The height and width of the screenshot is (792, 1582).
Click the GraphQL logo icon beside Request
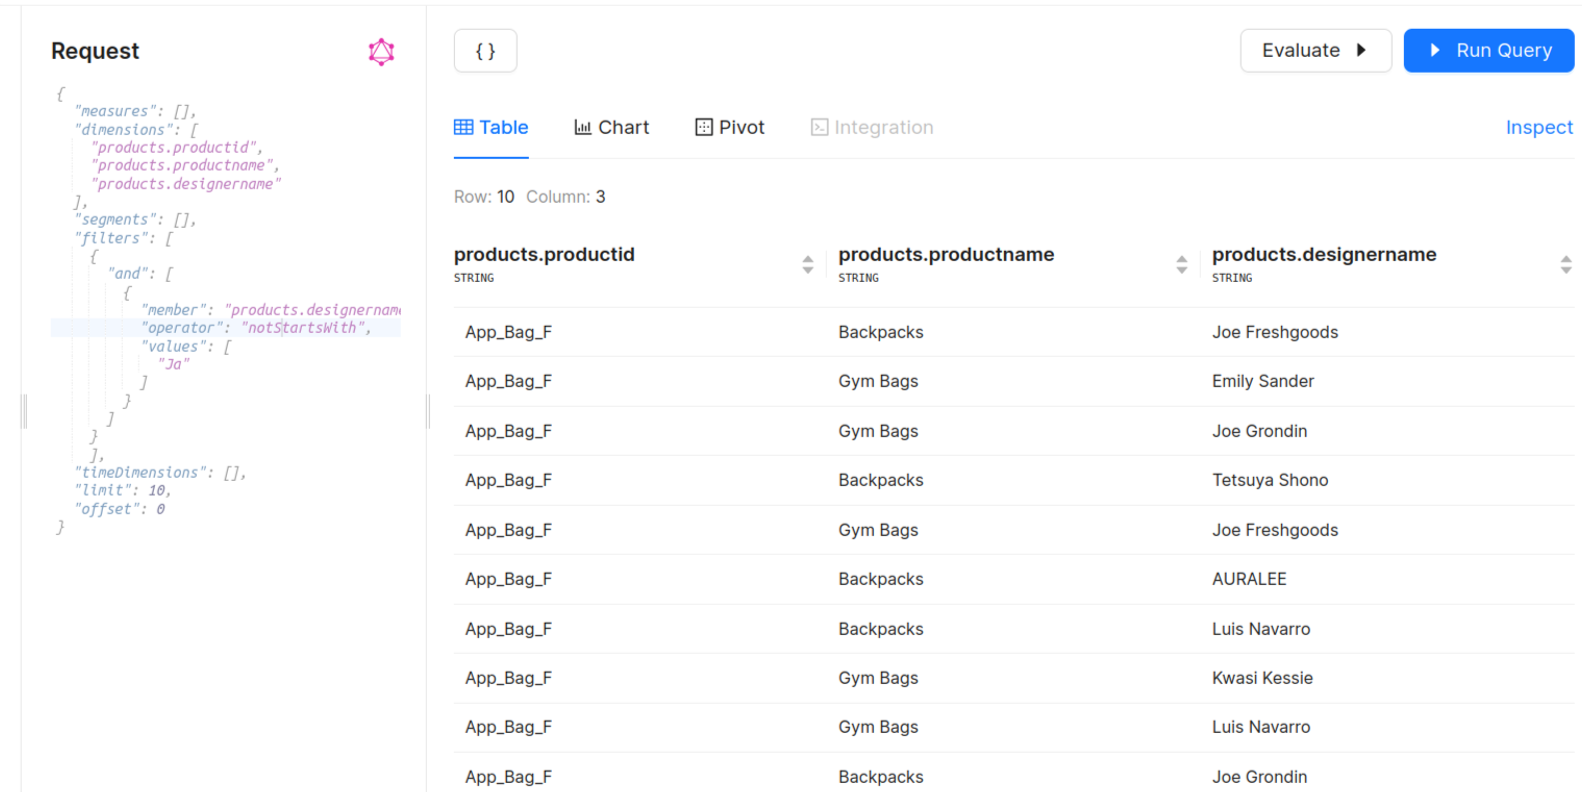[x=381, y=52]
